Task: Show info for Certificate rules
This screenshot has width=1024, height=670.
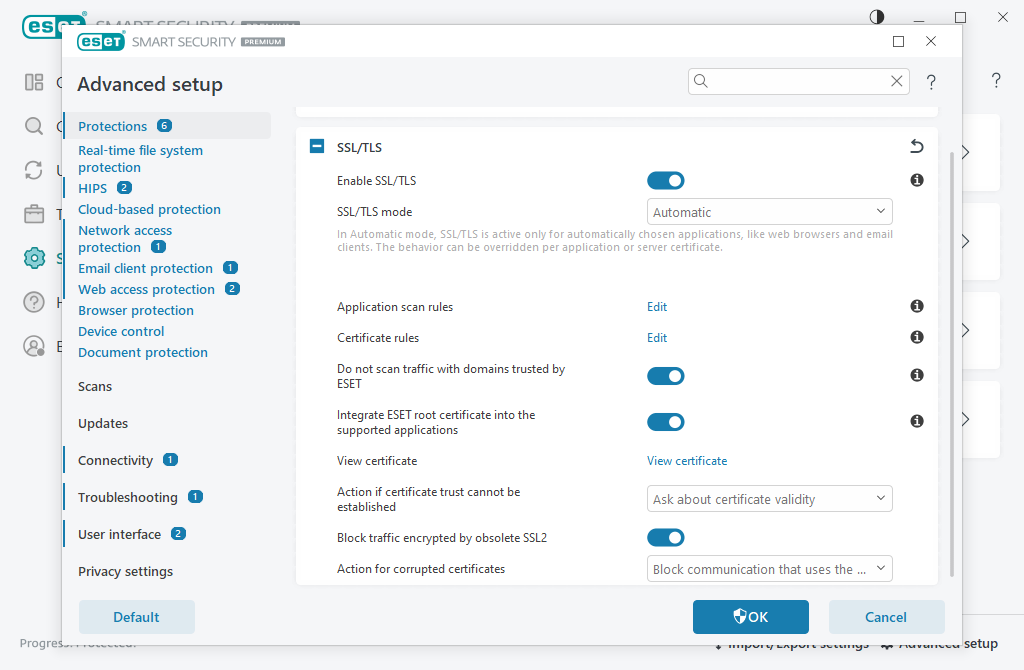Action: pos(917,337)
